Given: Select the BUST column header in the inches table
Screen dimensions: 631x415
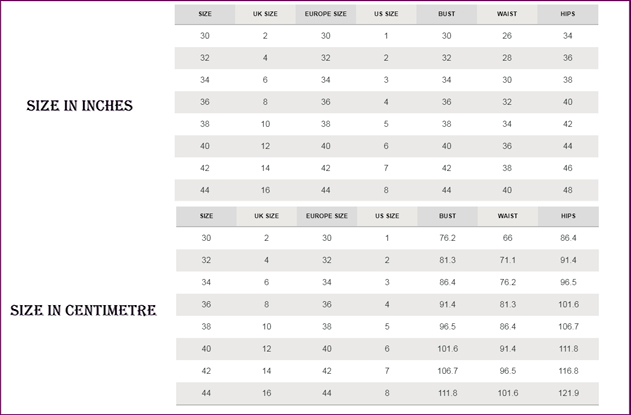Looking at the screenshot, I should (446, 14).
